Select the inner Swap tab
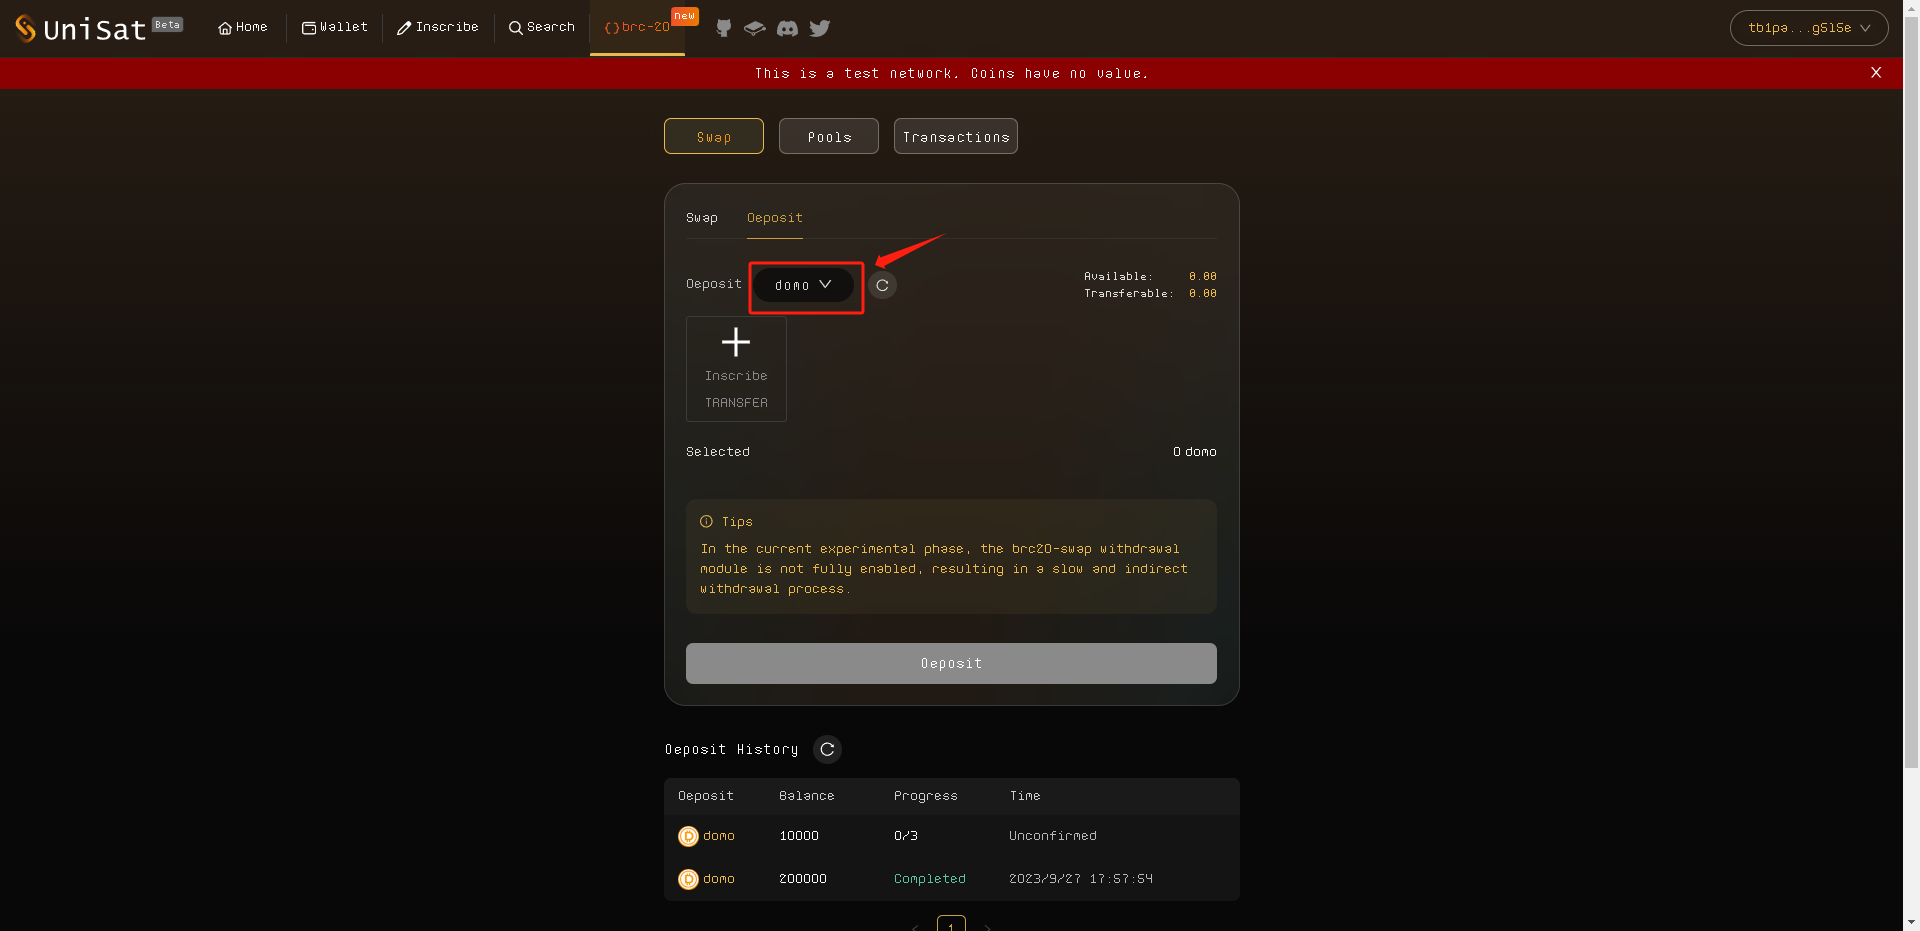 [701, 218]
